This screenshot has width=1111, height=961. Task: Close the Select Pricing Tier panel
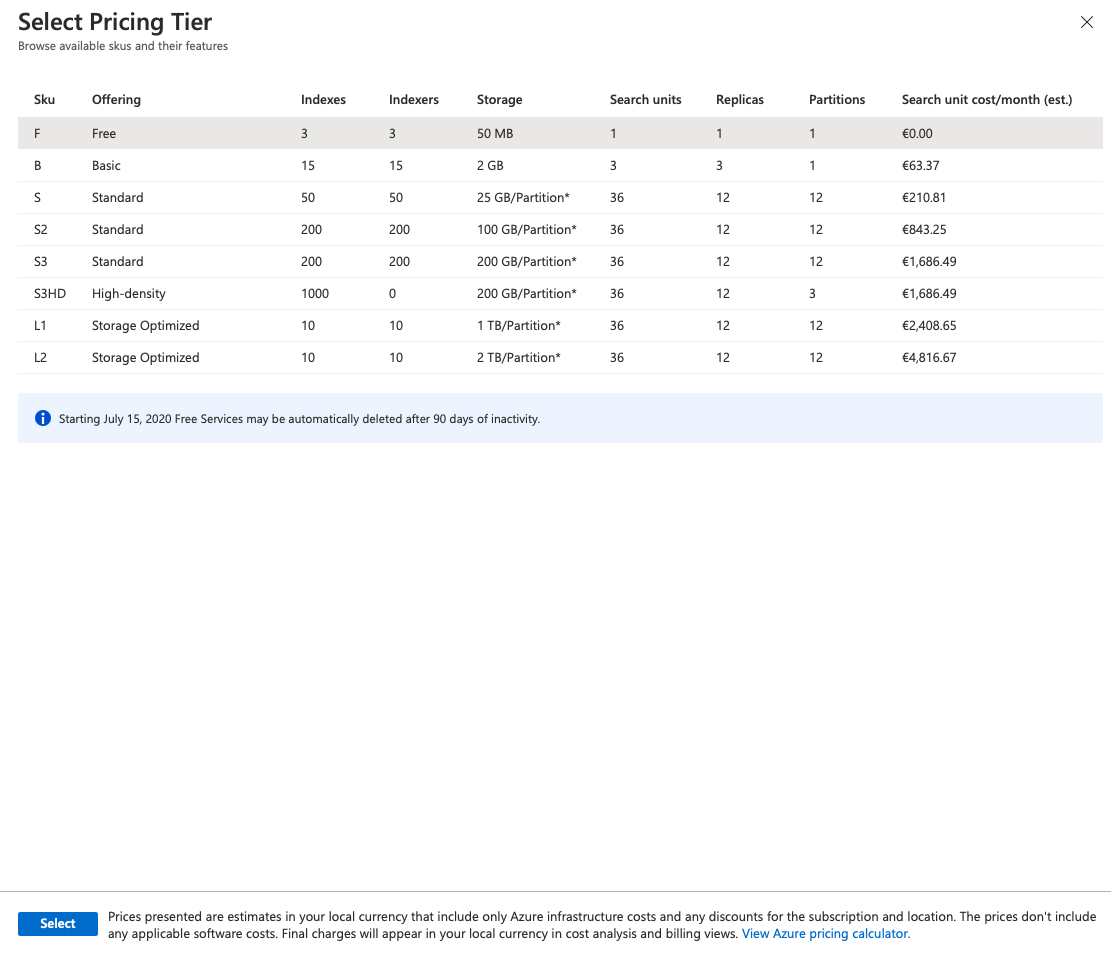[x=1087, y=23]
